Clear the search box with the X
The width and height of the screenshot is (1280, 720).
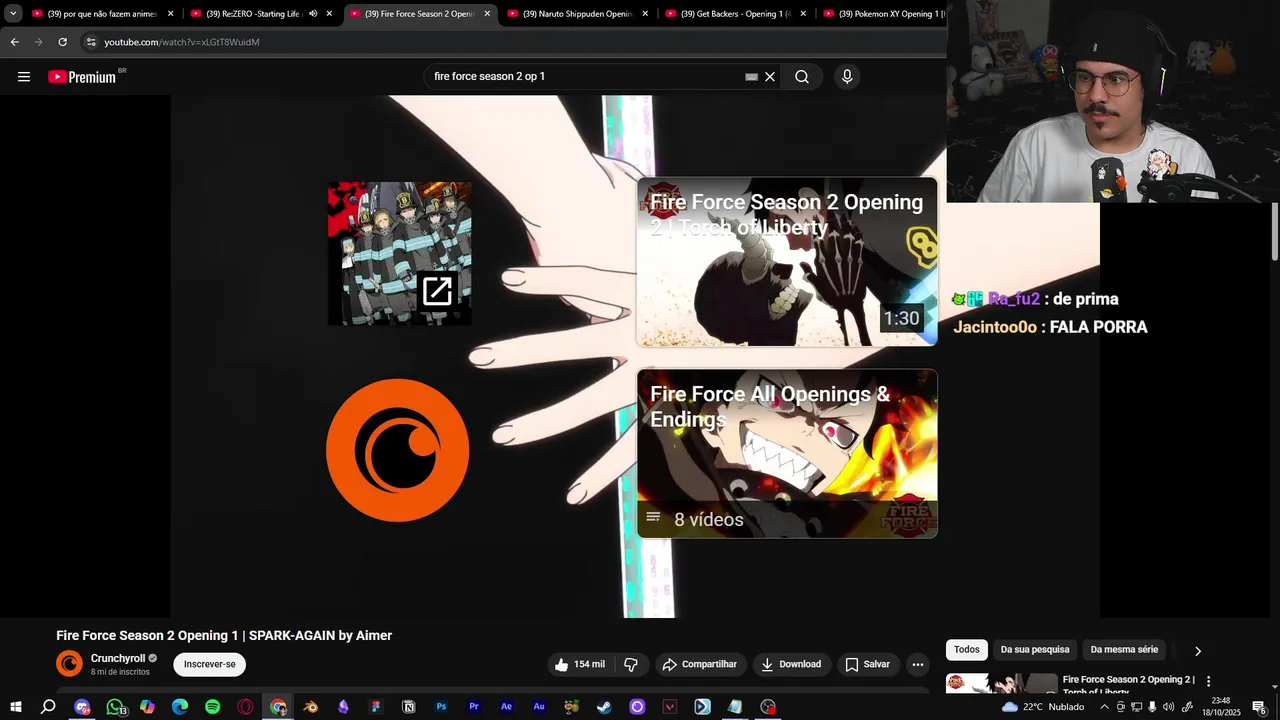pyautogui.click(x=770, y=77)
